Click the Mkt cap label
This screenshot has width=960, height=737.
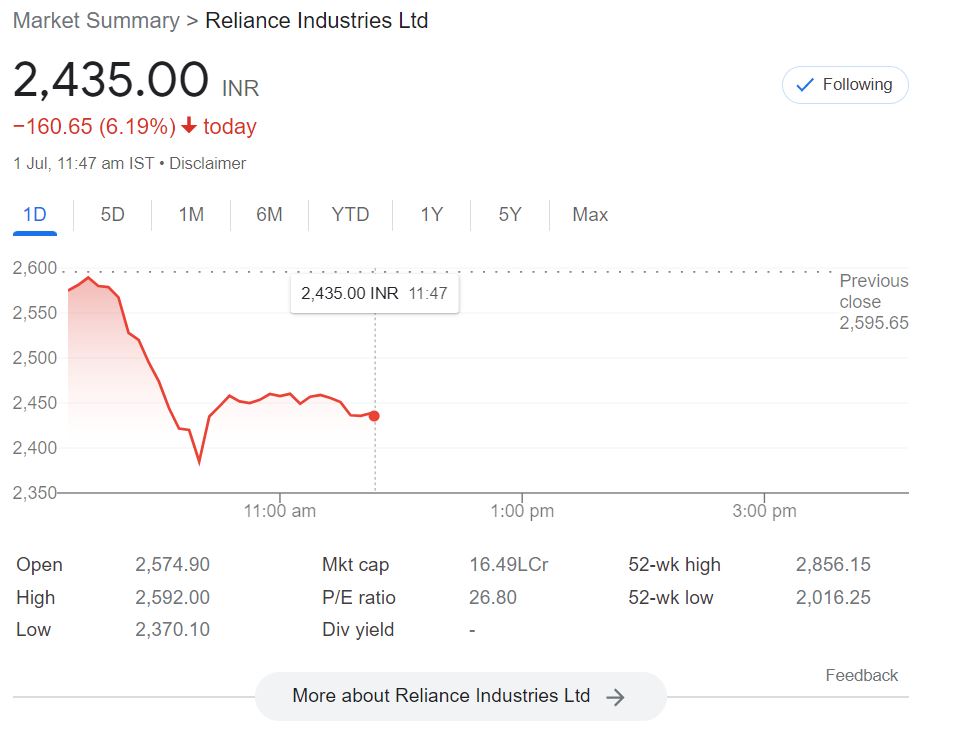[356, 565]
